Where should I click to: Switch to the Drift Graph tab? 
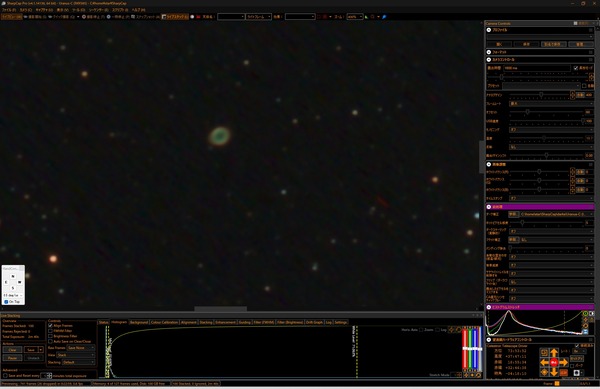click(314, 322)
